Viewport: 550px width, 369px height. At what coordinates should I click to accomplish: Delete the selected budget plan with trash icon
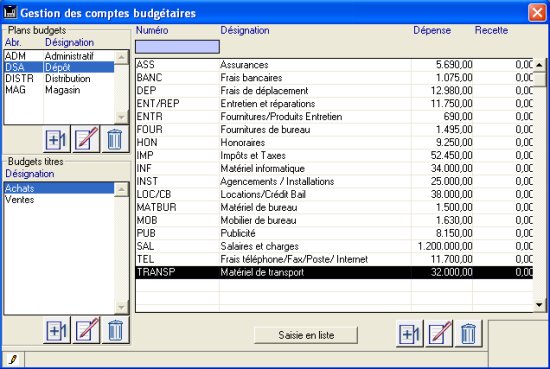pos(115,139)
